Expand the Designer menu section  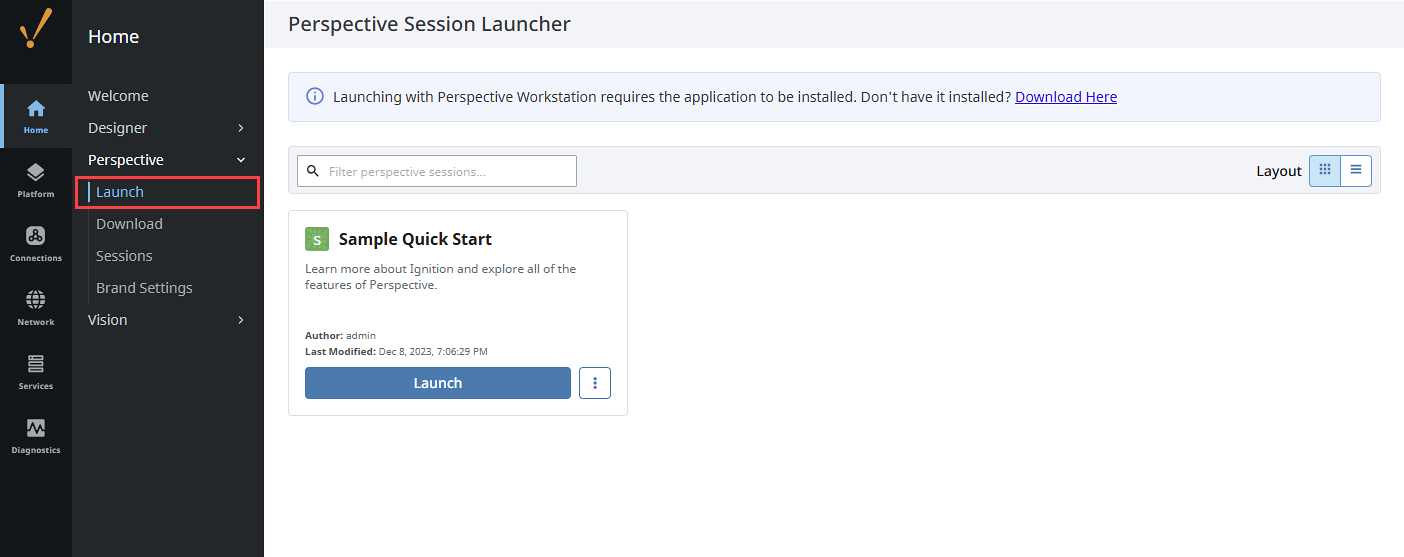[166, 128]
